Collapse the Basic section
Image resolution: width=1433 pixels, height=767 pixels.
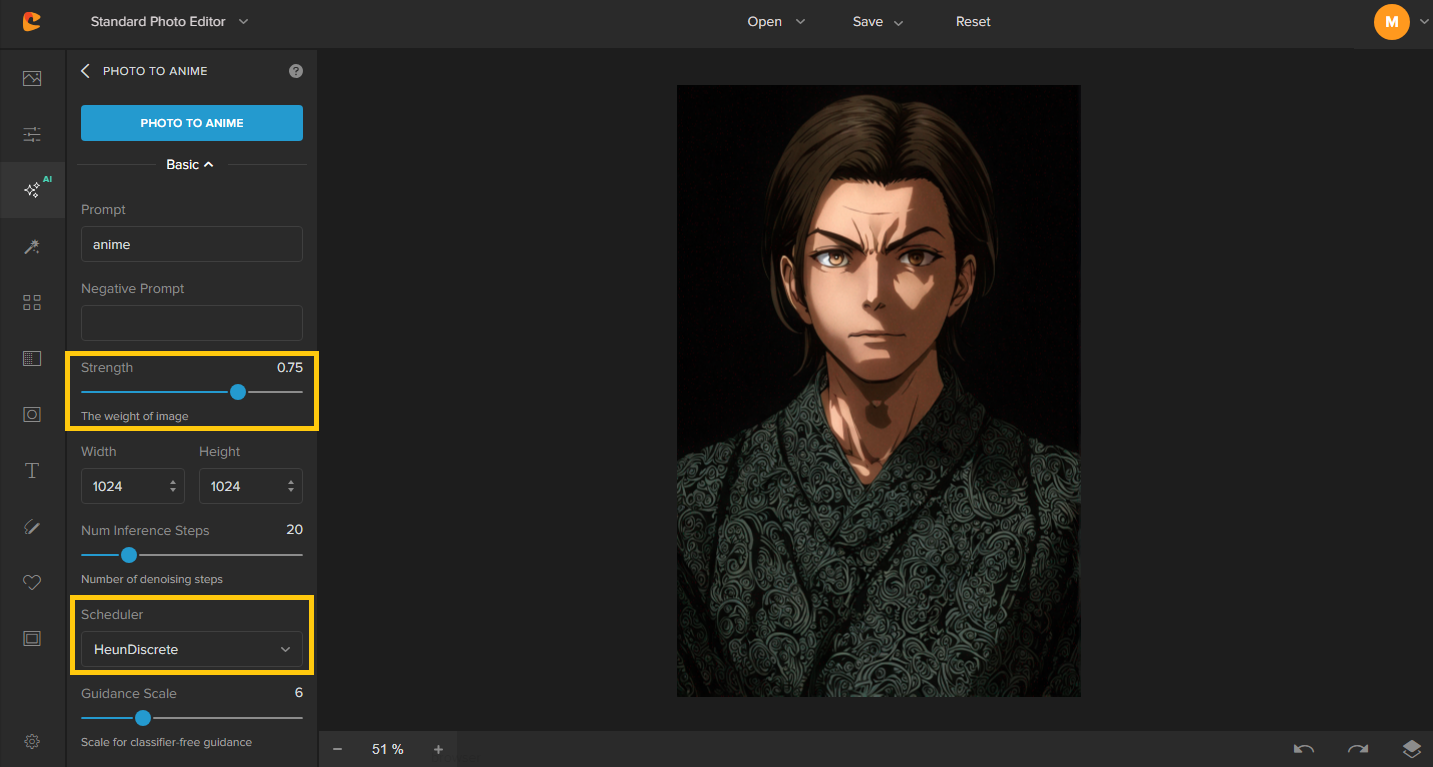[190, 164]
